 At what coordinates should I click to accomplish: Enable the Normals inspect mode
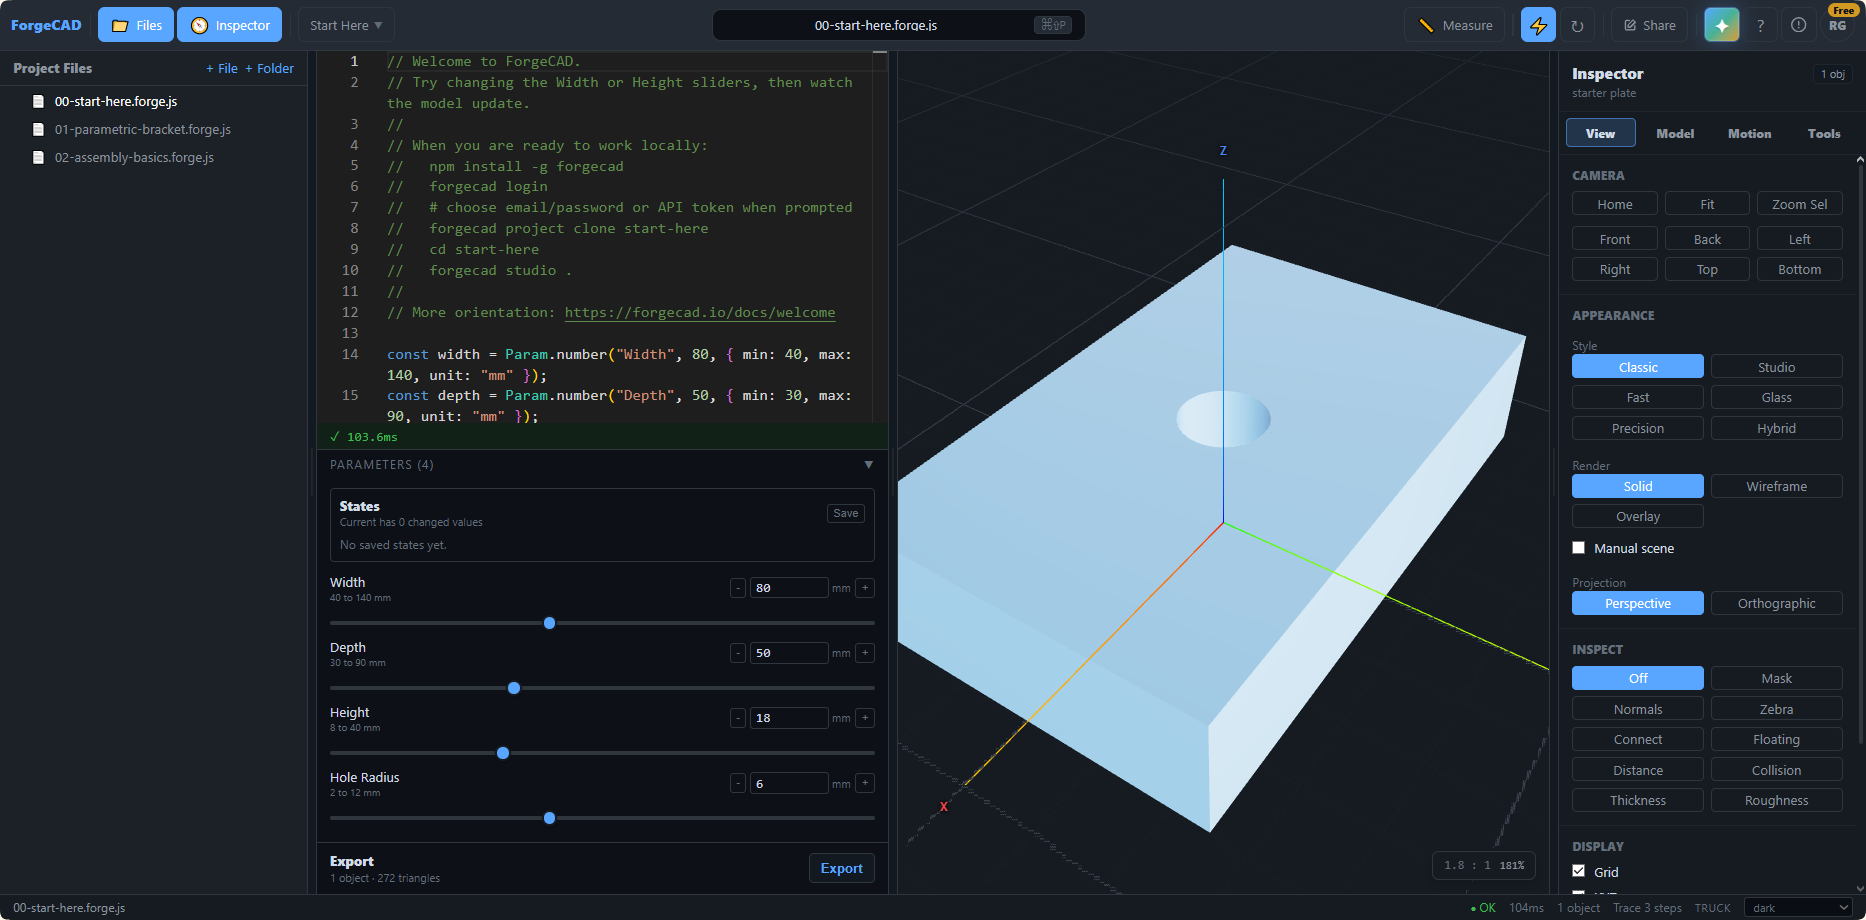tap(1638, 709)
